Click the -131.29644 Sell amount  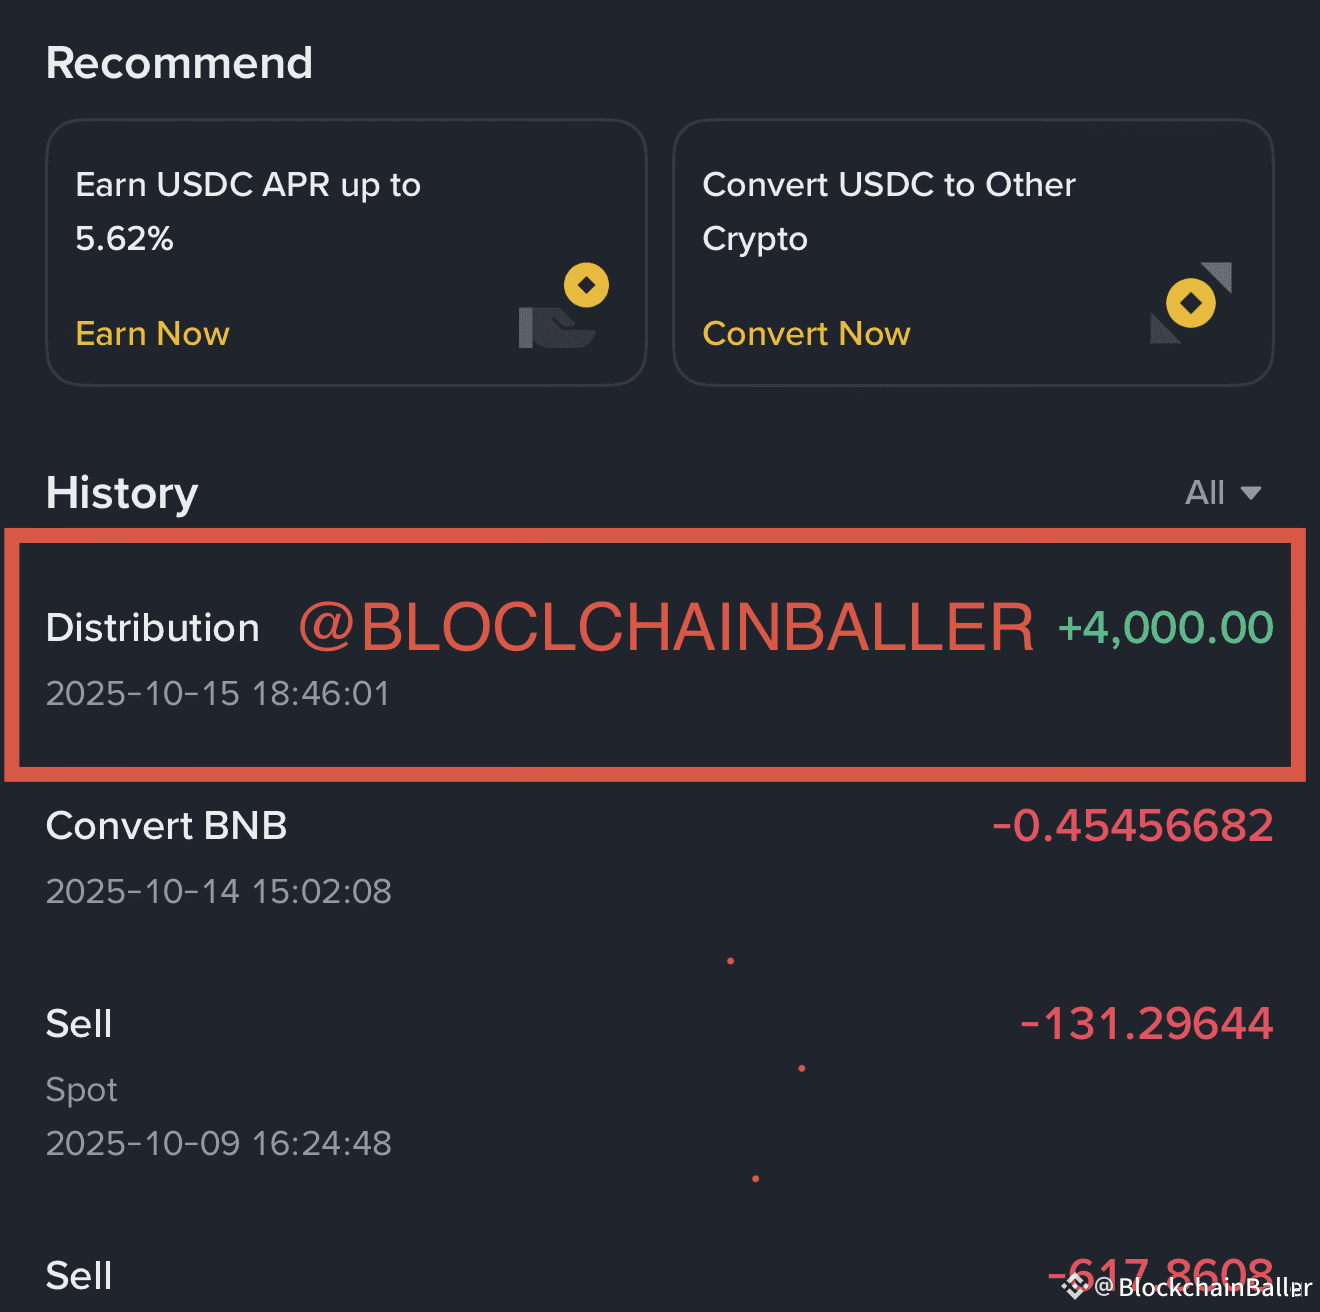(x=1146, y=1024)
